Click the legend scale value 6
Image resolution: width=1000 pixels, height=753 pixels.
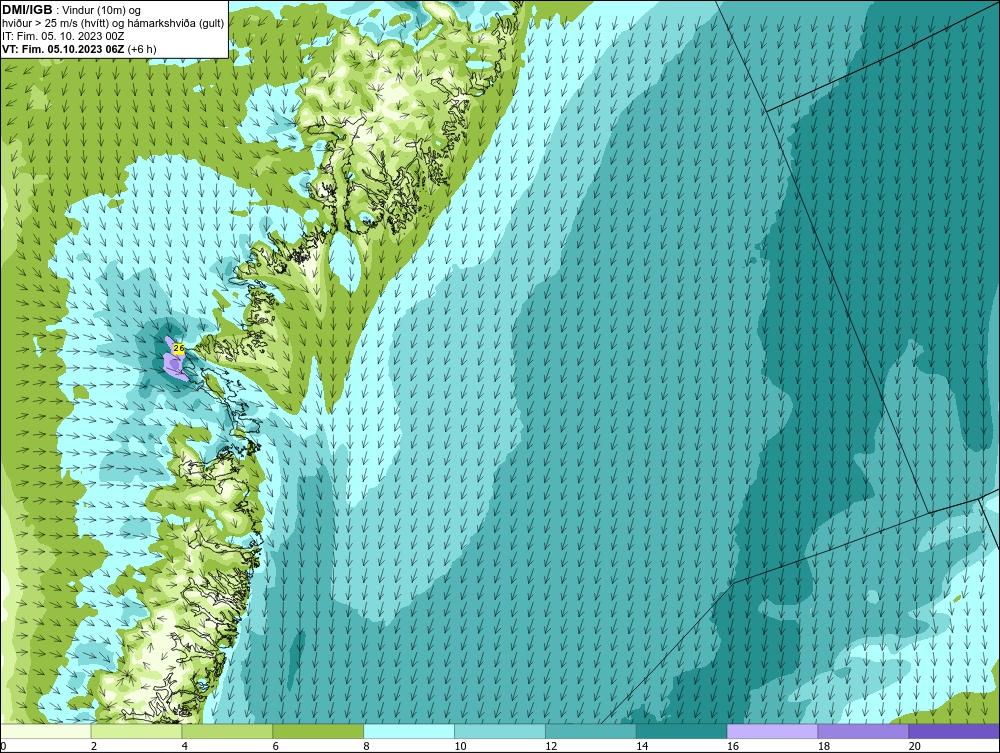[276, 746]
